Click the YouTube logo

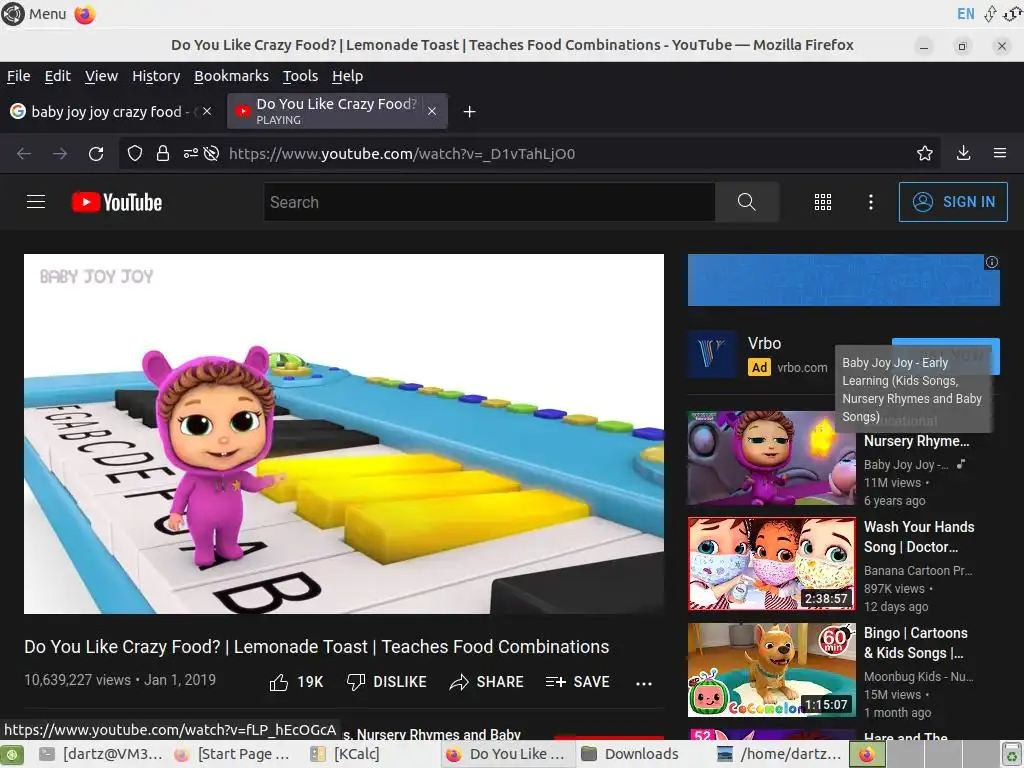click(x=117, y=202)
